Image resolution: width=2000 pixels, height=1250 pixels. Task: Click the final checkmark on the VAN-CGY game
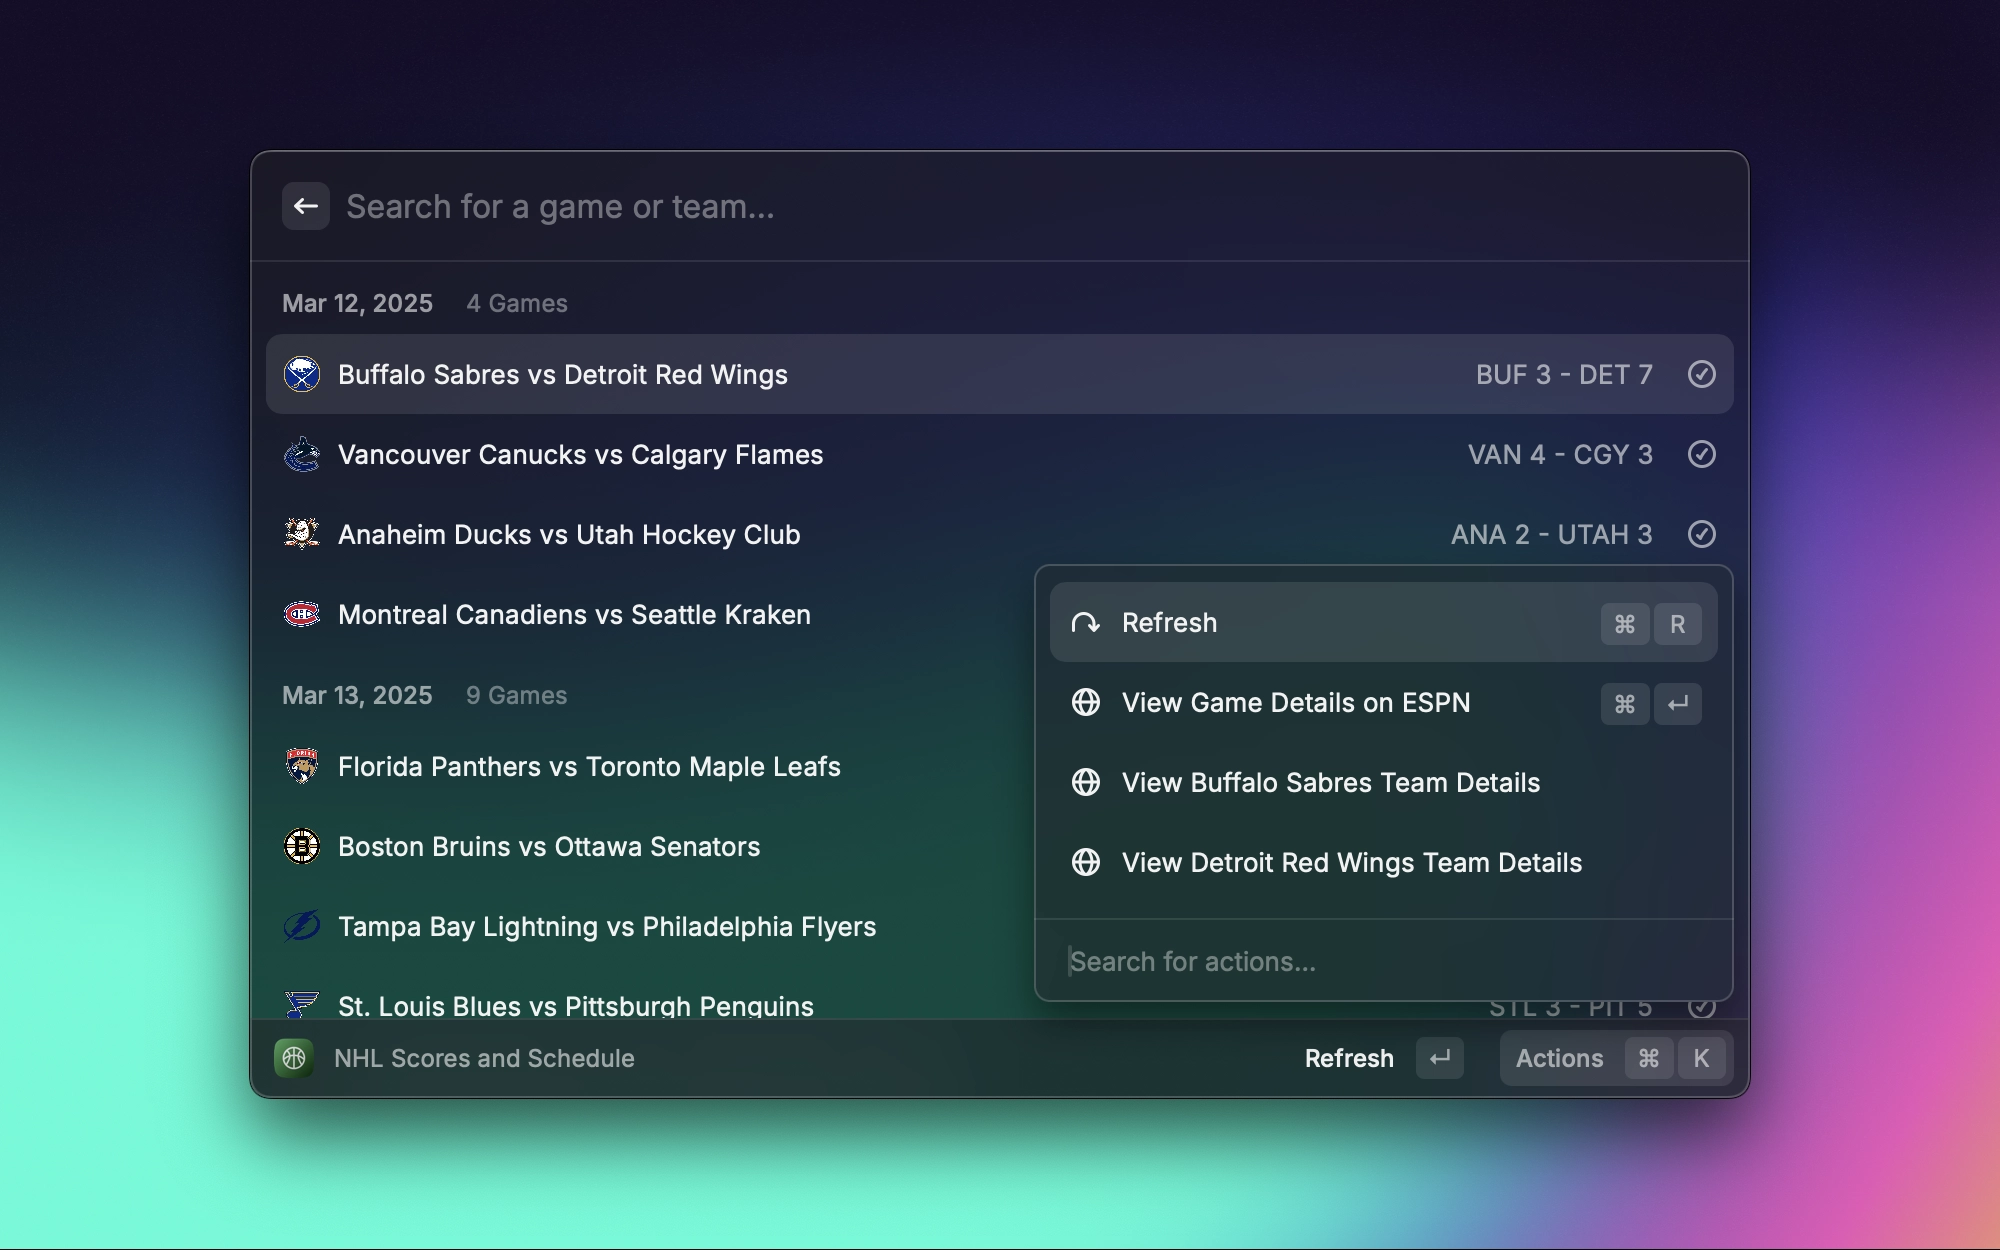1701,454
